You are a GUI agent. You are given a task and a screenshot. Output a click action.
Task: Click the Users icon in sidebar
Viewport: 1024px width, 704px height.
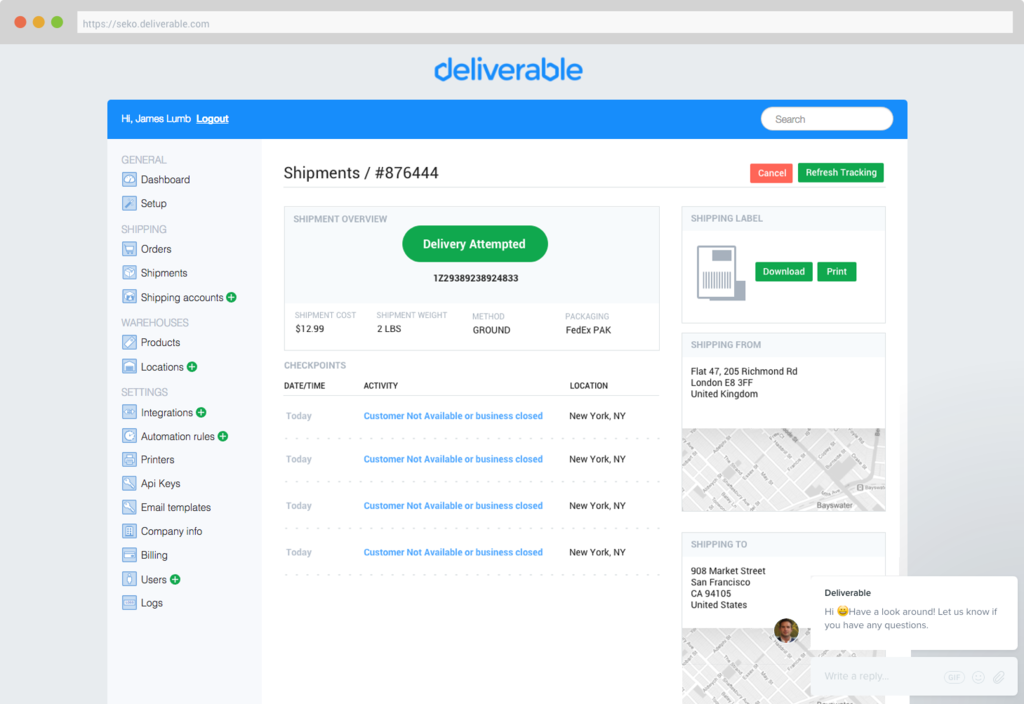click(x=129, y=579)
